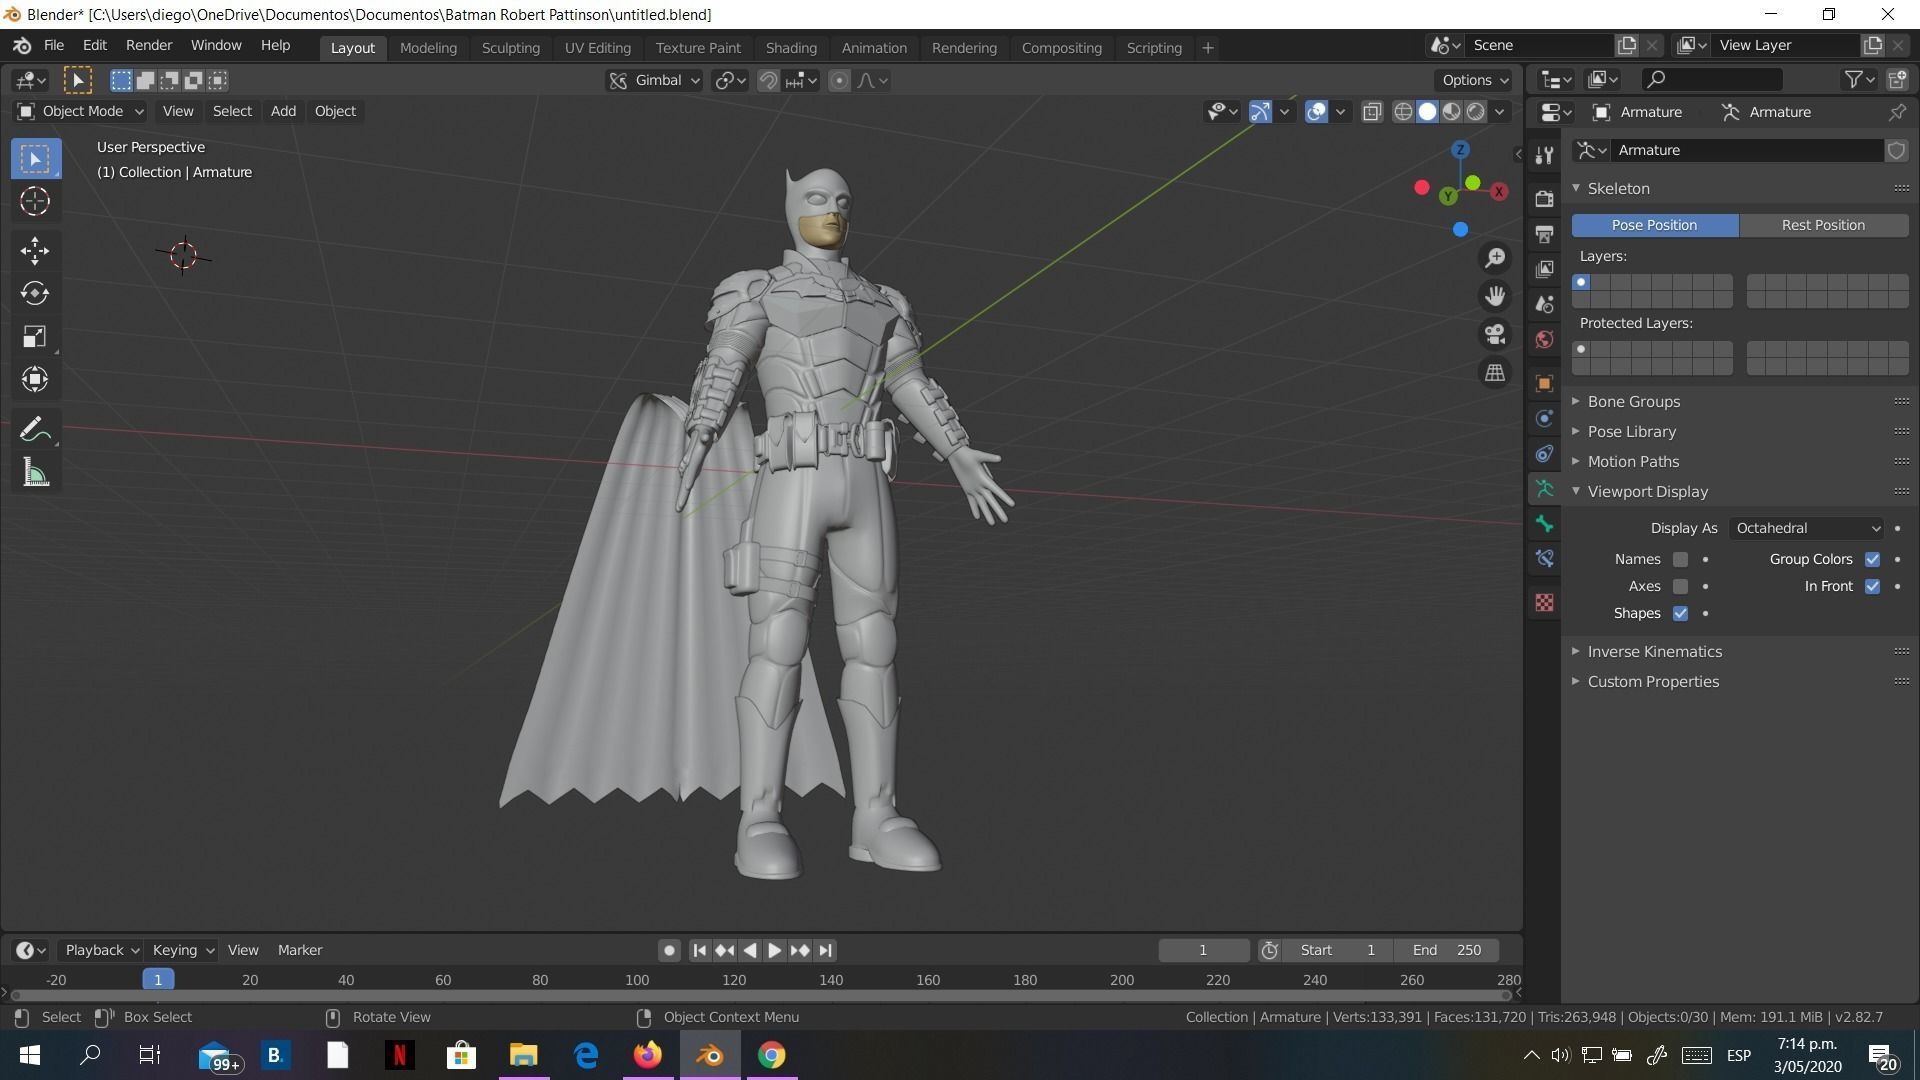Open Output properties printer tab
This screenshot has width=1920, height=1080.
coord(1545,234)
